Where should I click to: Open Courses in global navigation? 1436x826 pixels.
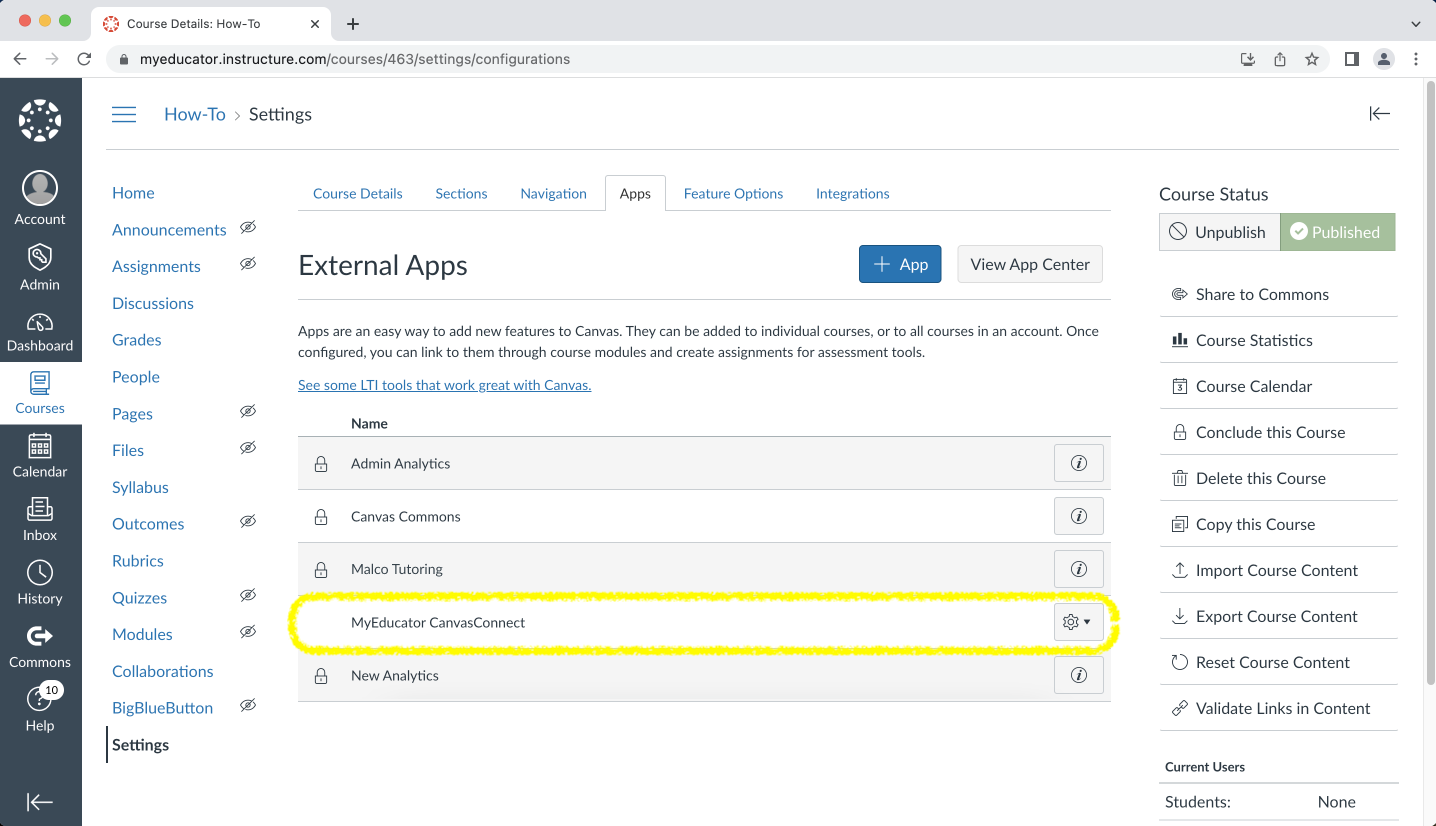[40, 392]
